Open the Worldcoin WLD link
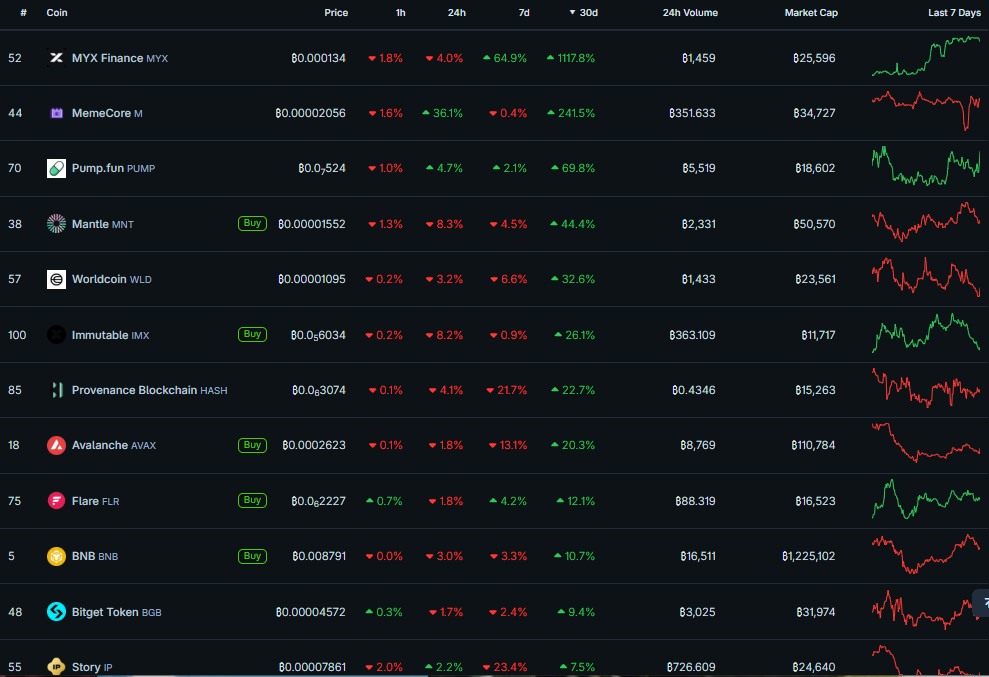The width and height of the screenshot is (989, 677). tap(112, 279)
